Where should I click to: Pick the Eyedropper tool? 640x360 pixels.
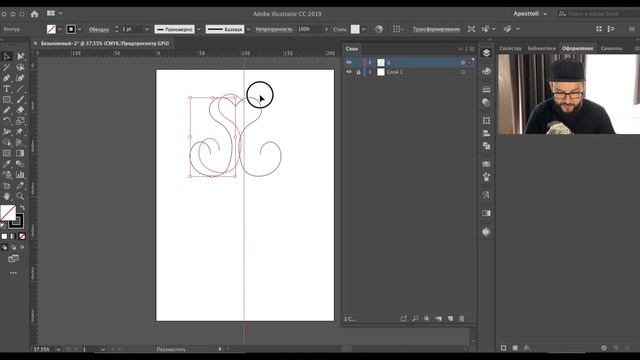pyautogui.click(x=7, y=164)
